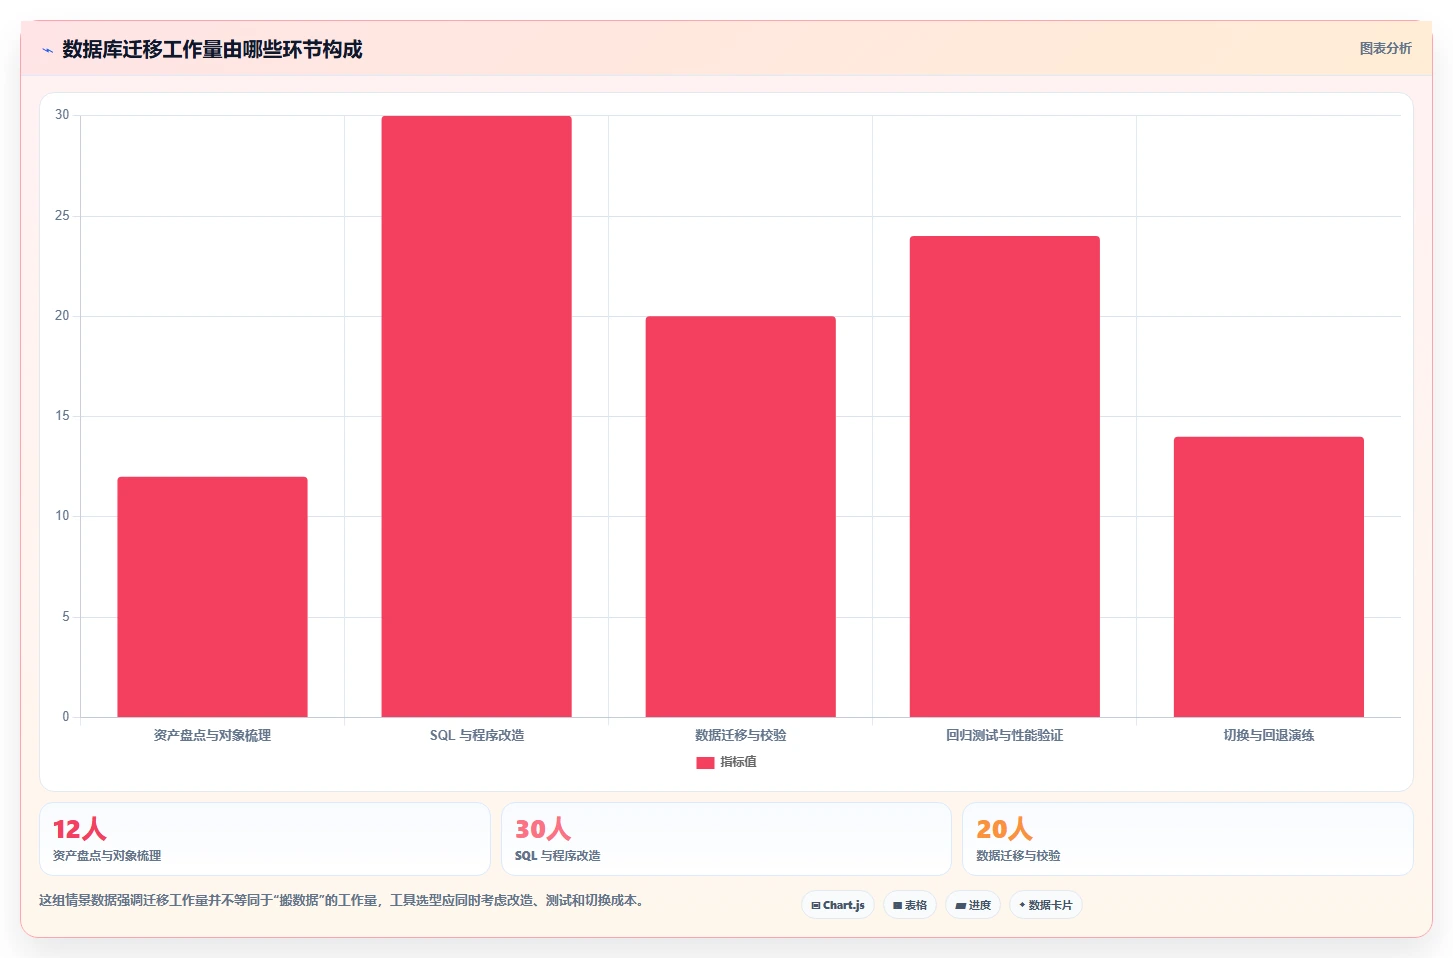Click the 表格 tag chip
The width and height of the screenshot is (1453, 958).
coord(910,905)
